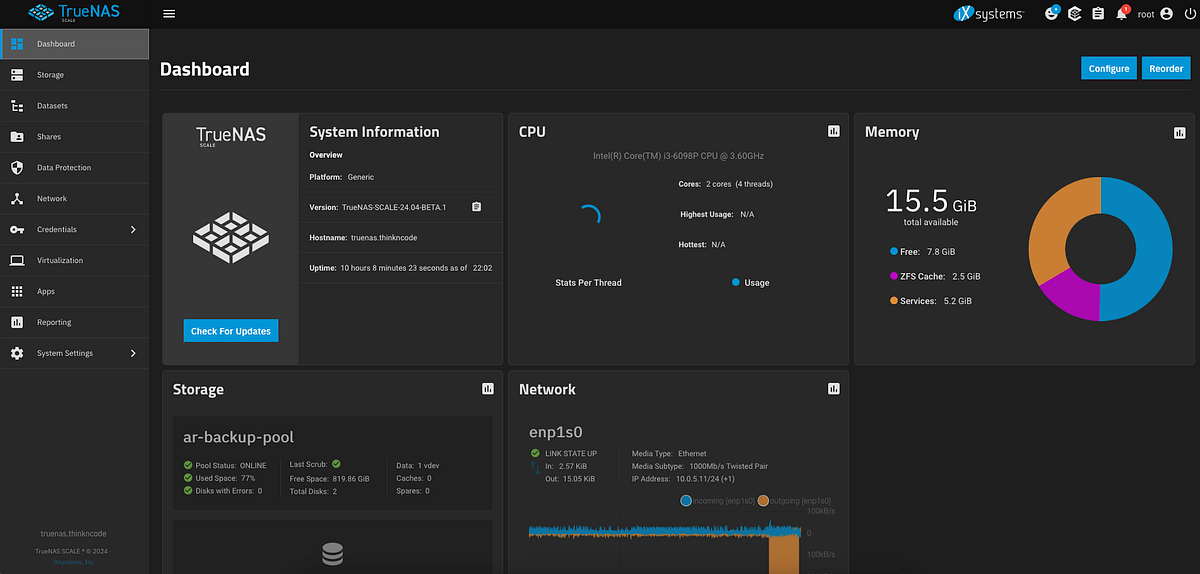Click the Data Protection shield icon
Screen dimensions: 1200x574
pos(17,168)
